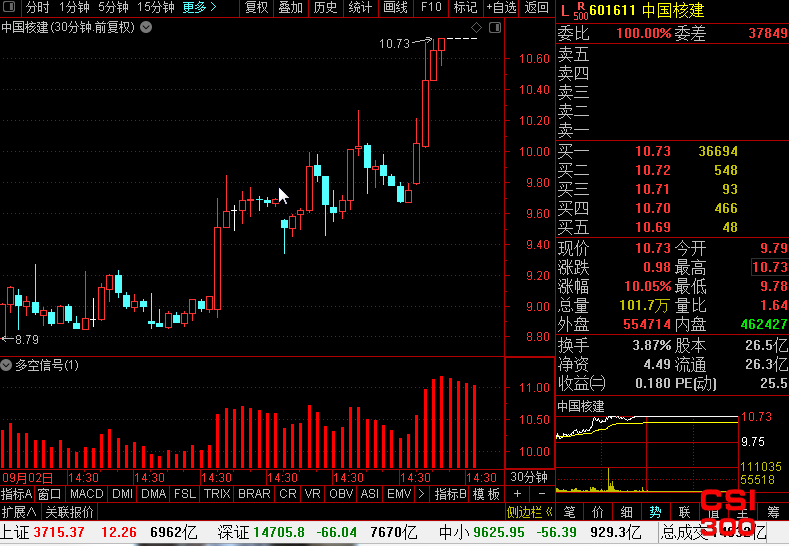Expand the 多空信号(1) indicator dropdown
The width and height of the screenshot is (789, 546).
click(x=6, y=365)
